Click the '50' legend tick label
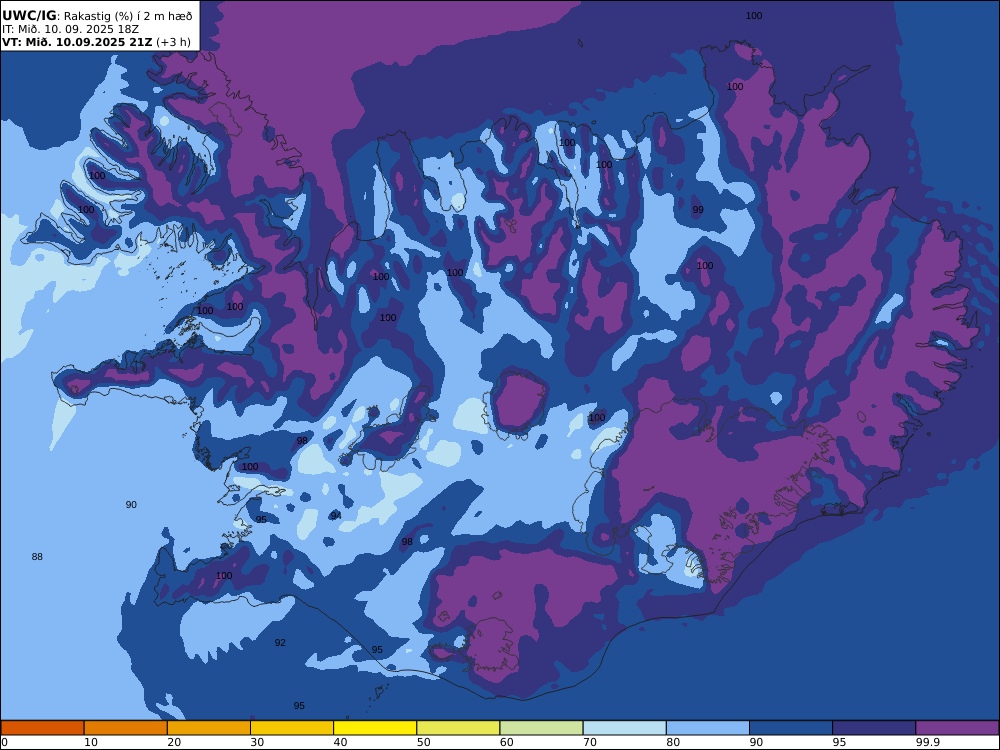1000x750 pixels. tap(423, 742)
